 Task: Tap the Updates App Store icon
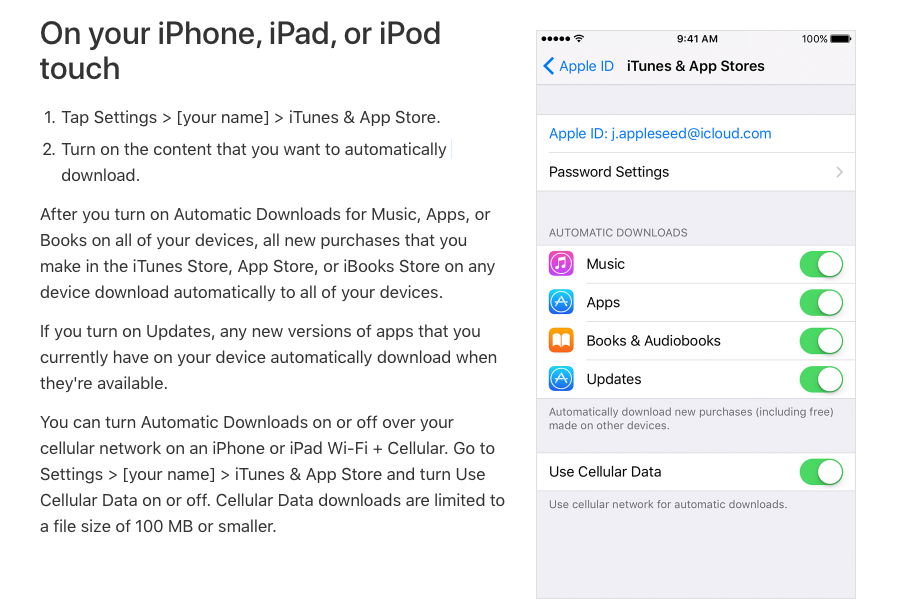(561, 379)
